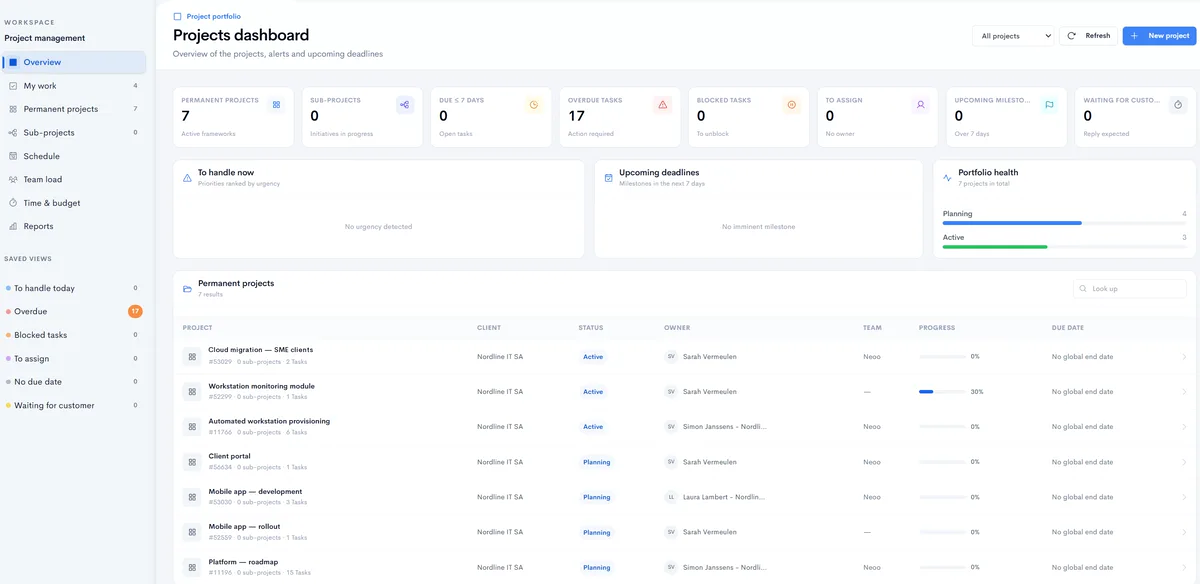This screenshot has width=1200, height=584.
Task: Select Sub-projects in the sidebar
Action: point(75,132)
